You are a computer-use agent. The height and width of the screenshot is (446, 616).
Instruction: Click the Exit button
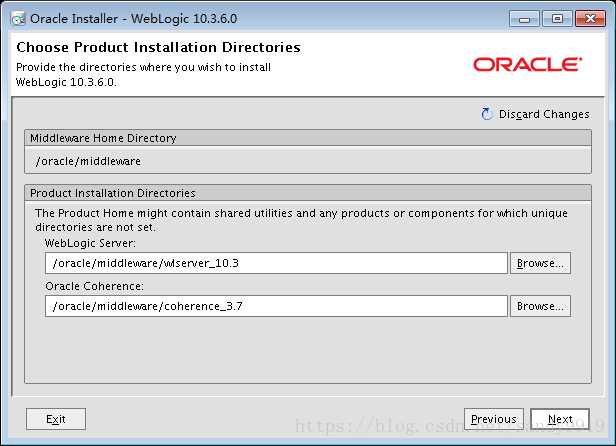(56, 419)
